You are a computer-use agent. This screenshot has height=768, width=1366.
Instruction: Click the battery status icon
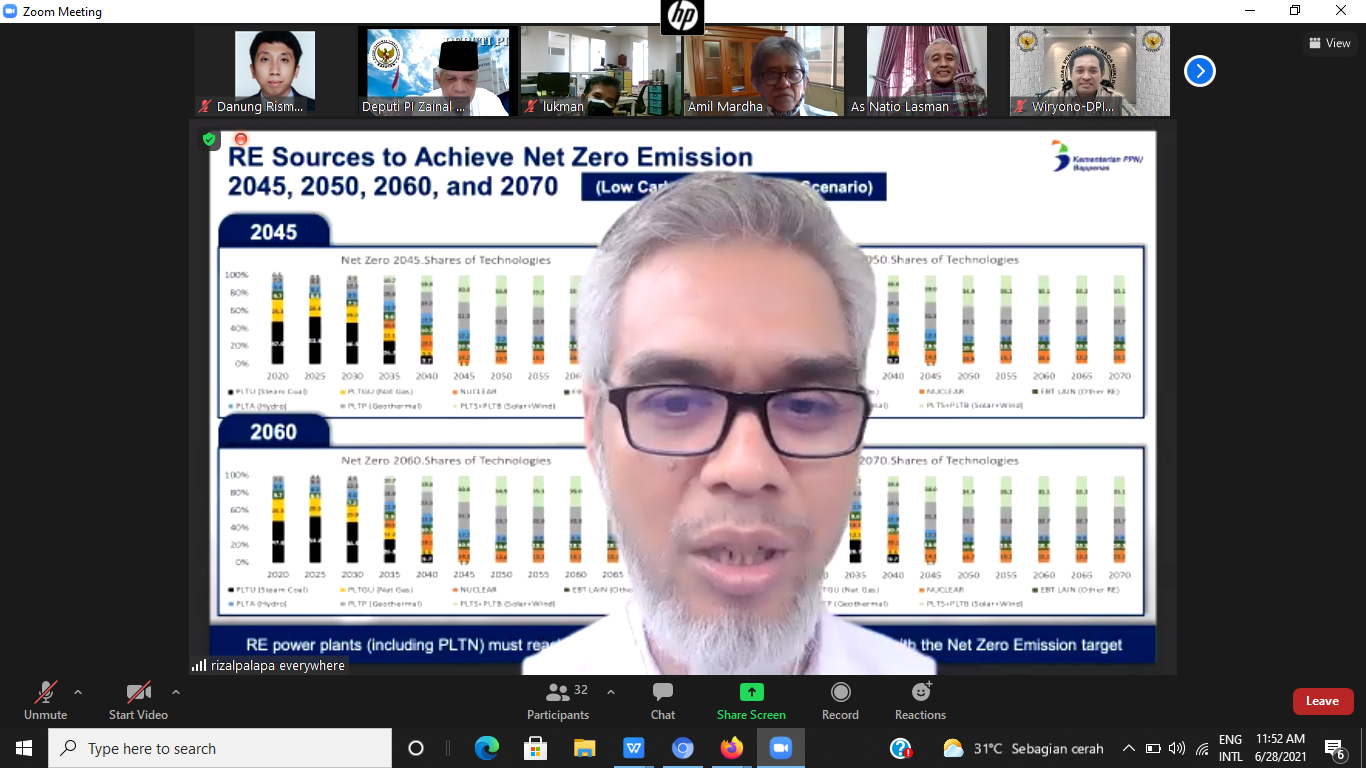coord(1153,748)
